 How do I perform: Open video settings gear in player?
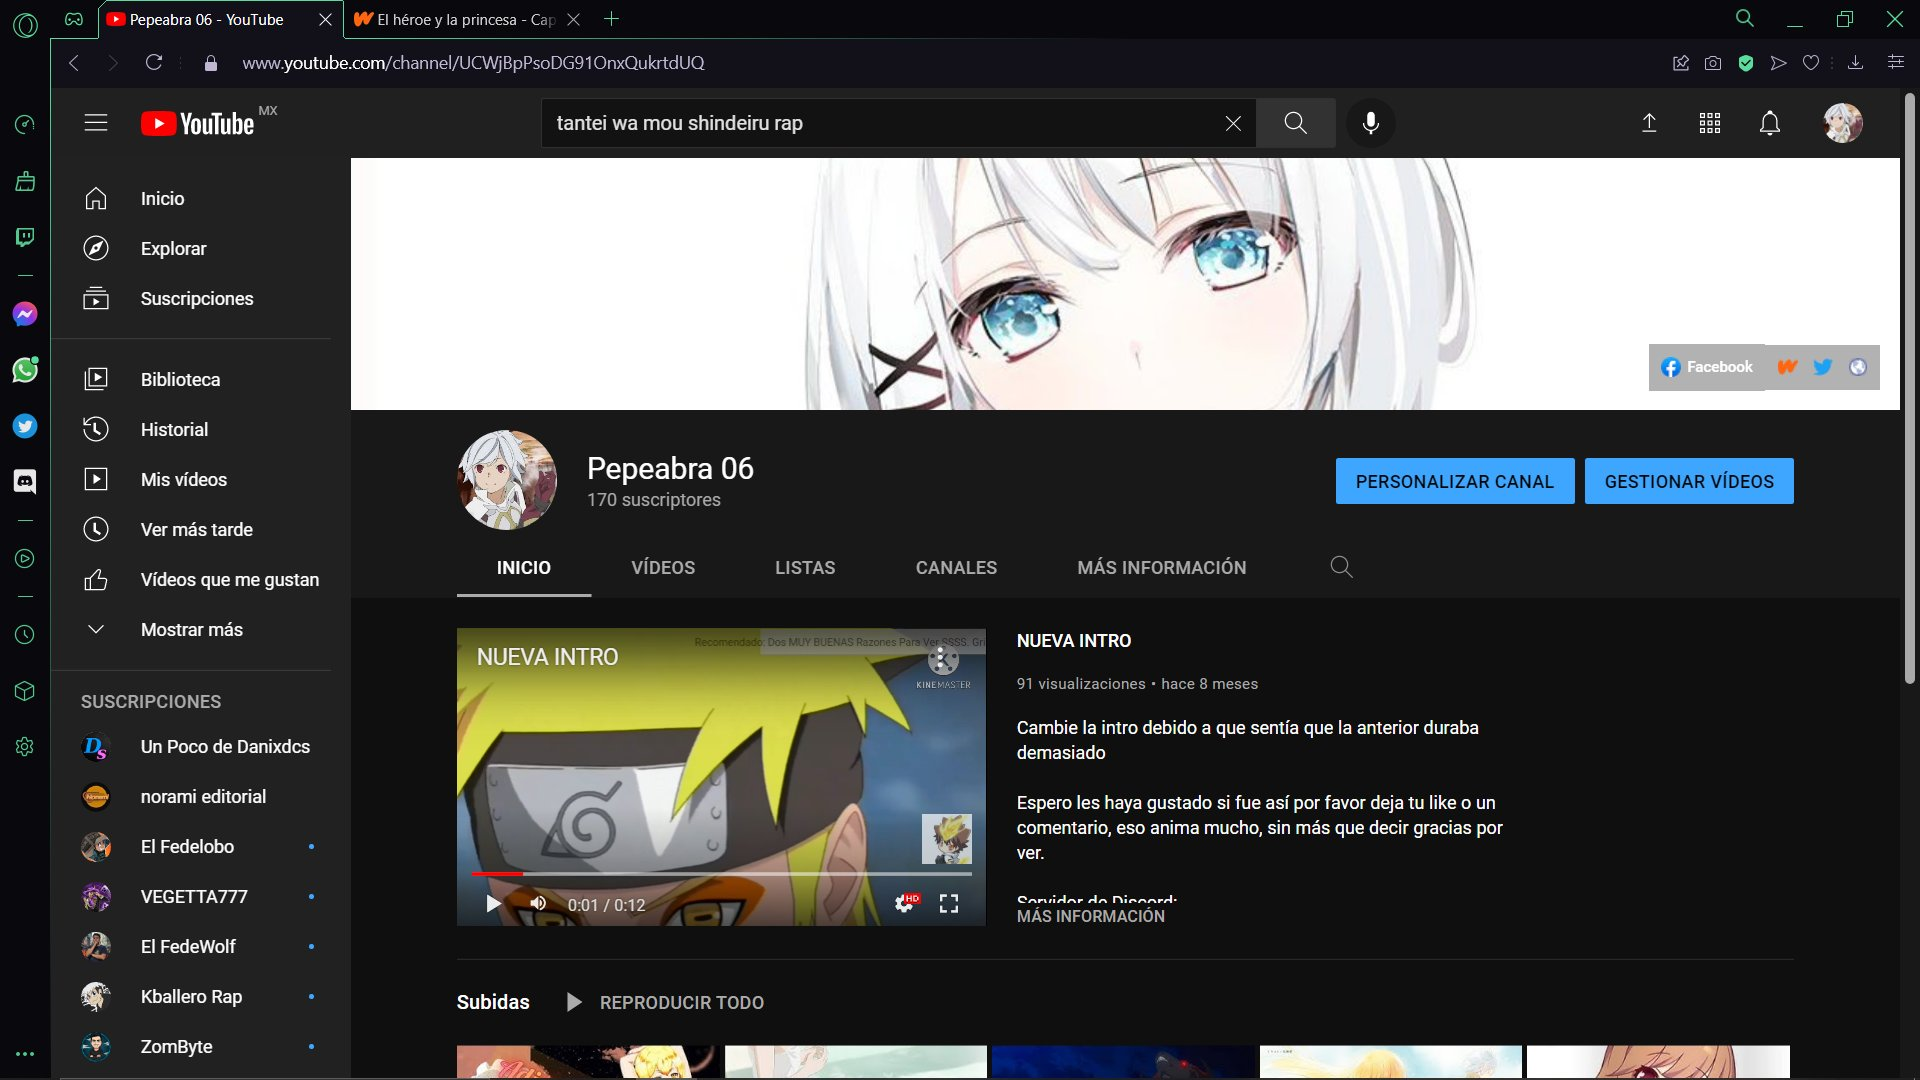coord(904,904)
